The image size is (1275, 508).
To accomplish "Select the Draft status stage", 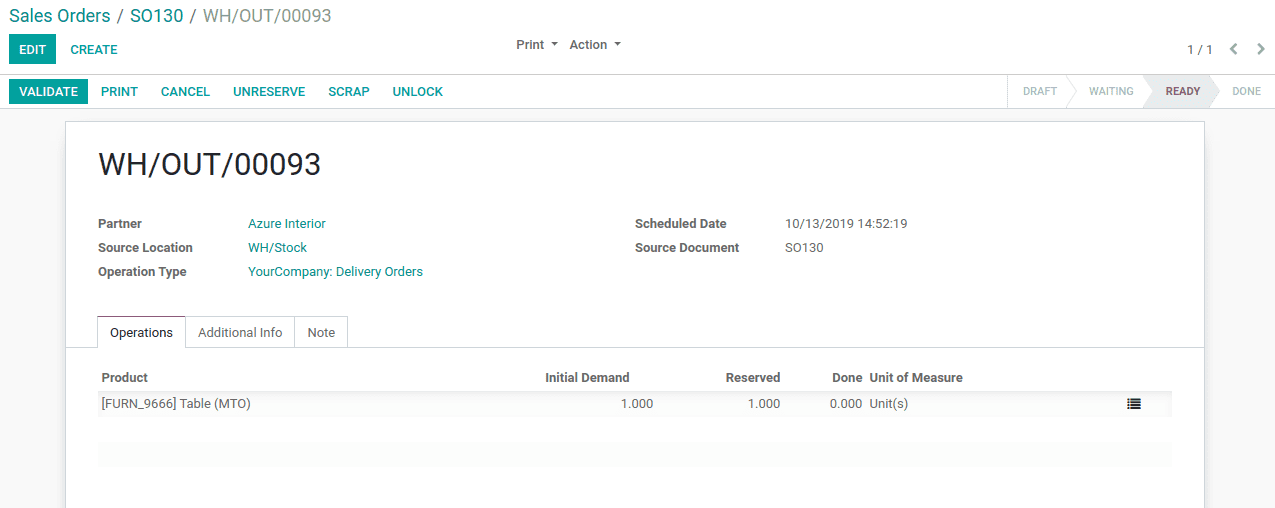I will click(x=1039, y=91).
